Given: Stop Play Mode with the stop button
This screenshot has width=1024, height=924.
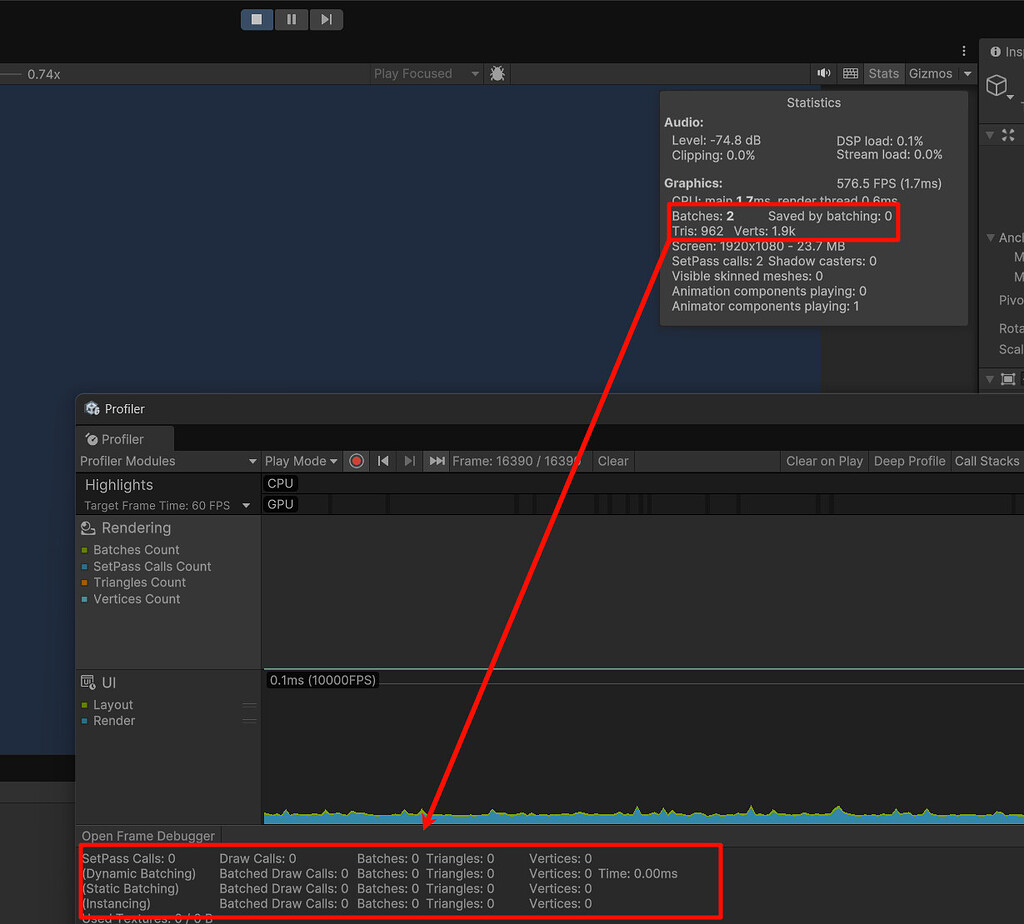Looking at the screenshot, I should (x=256, y=19).
